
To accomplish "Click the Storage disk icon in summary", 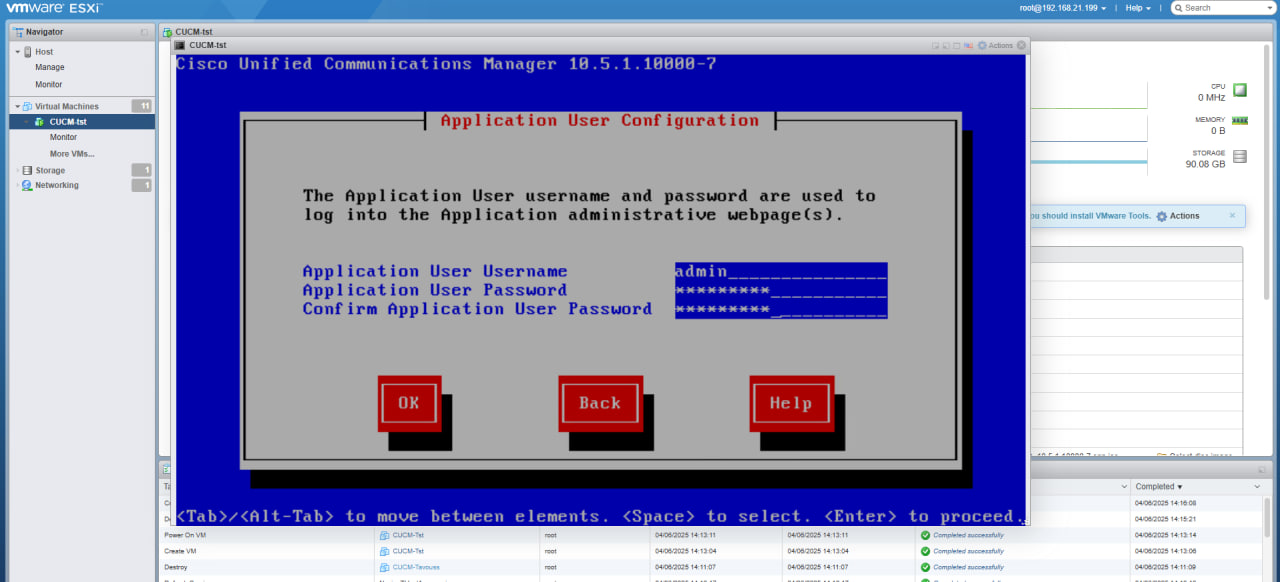I will click(1240, 156).
